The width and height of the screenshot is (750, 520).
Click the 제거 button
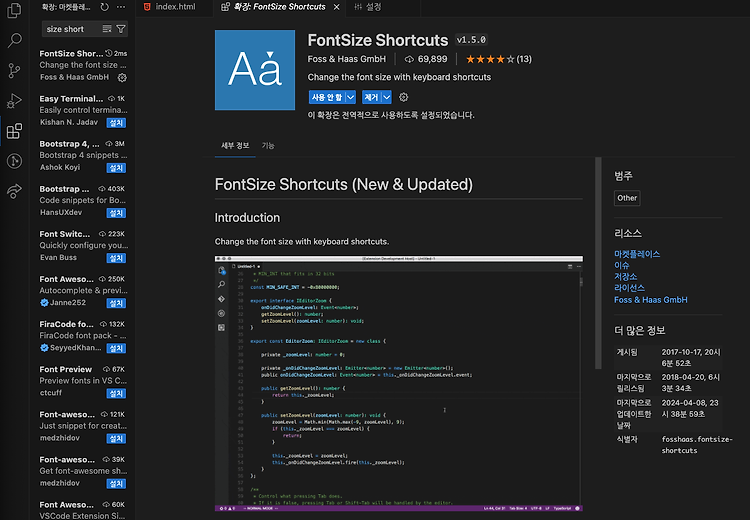[371, 97]
